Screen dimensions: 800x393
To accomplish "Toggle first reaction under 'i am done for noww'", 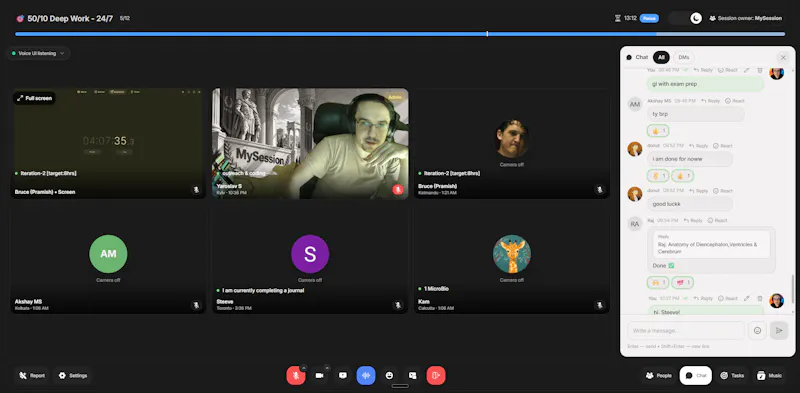I will 658,176.
